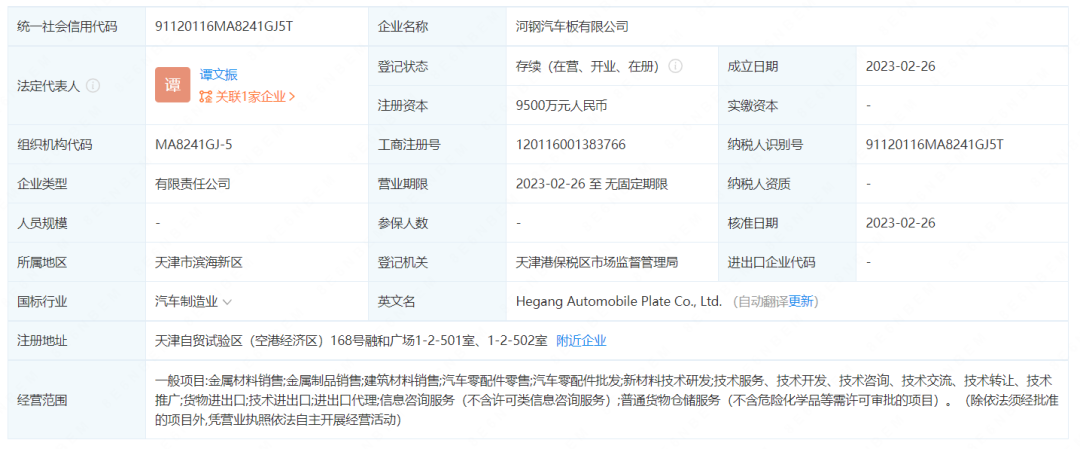
Task: Click the orange 谭 avatar badge
Action: pos(172,85)
